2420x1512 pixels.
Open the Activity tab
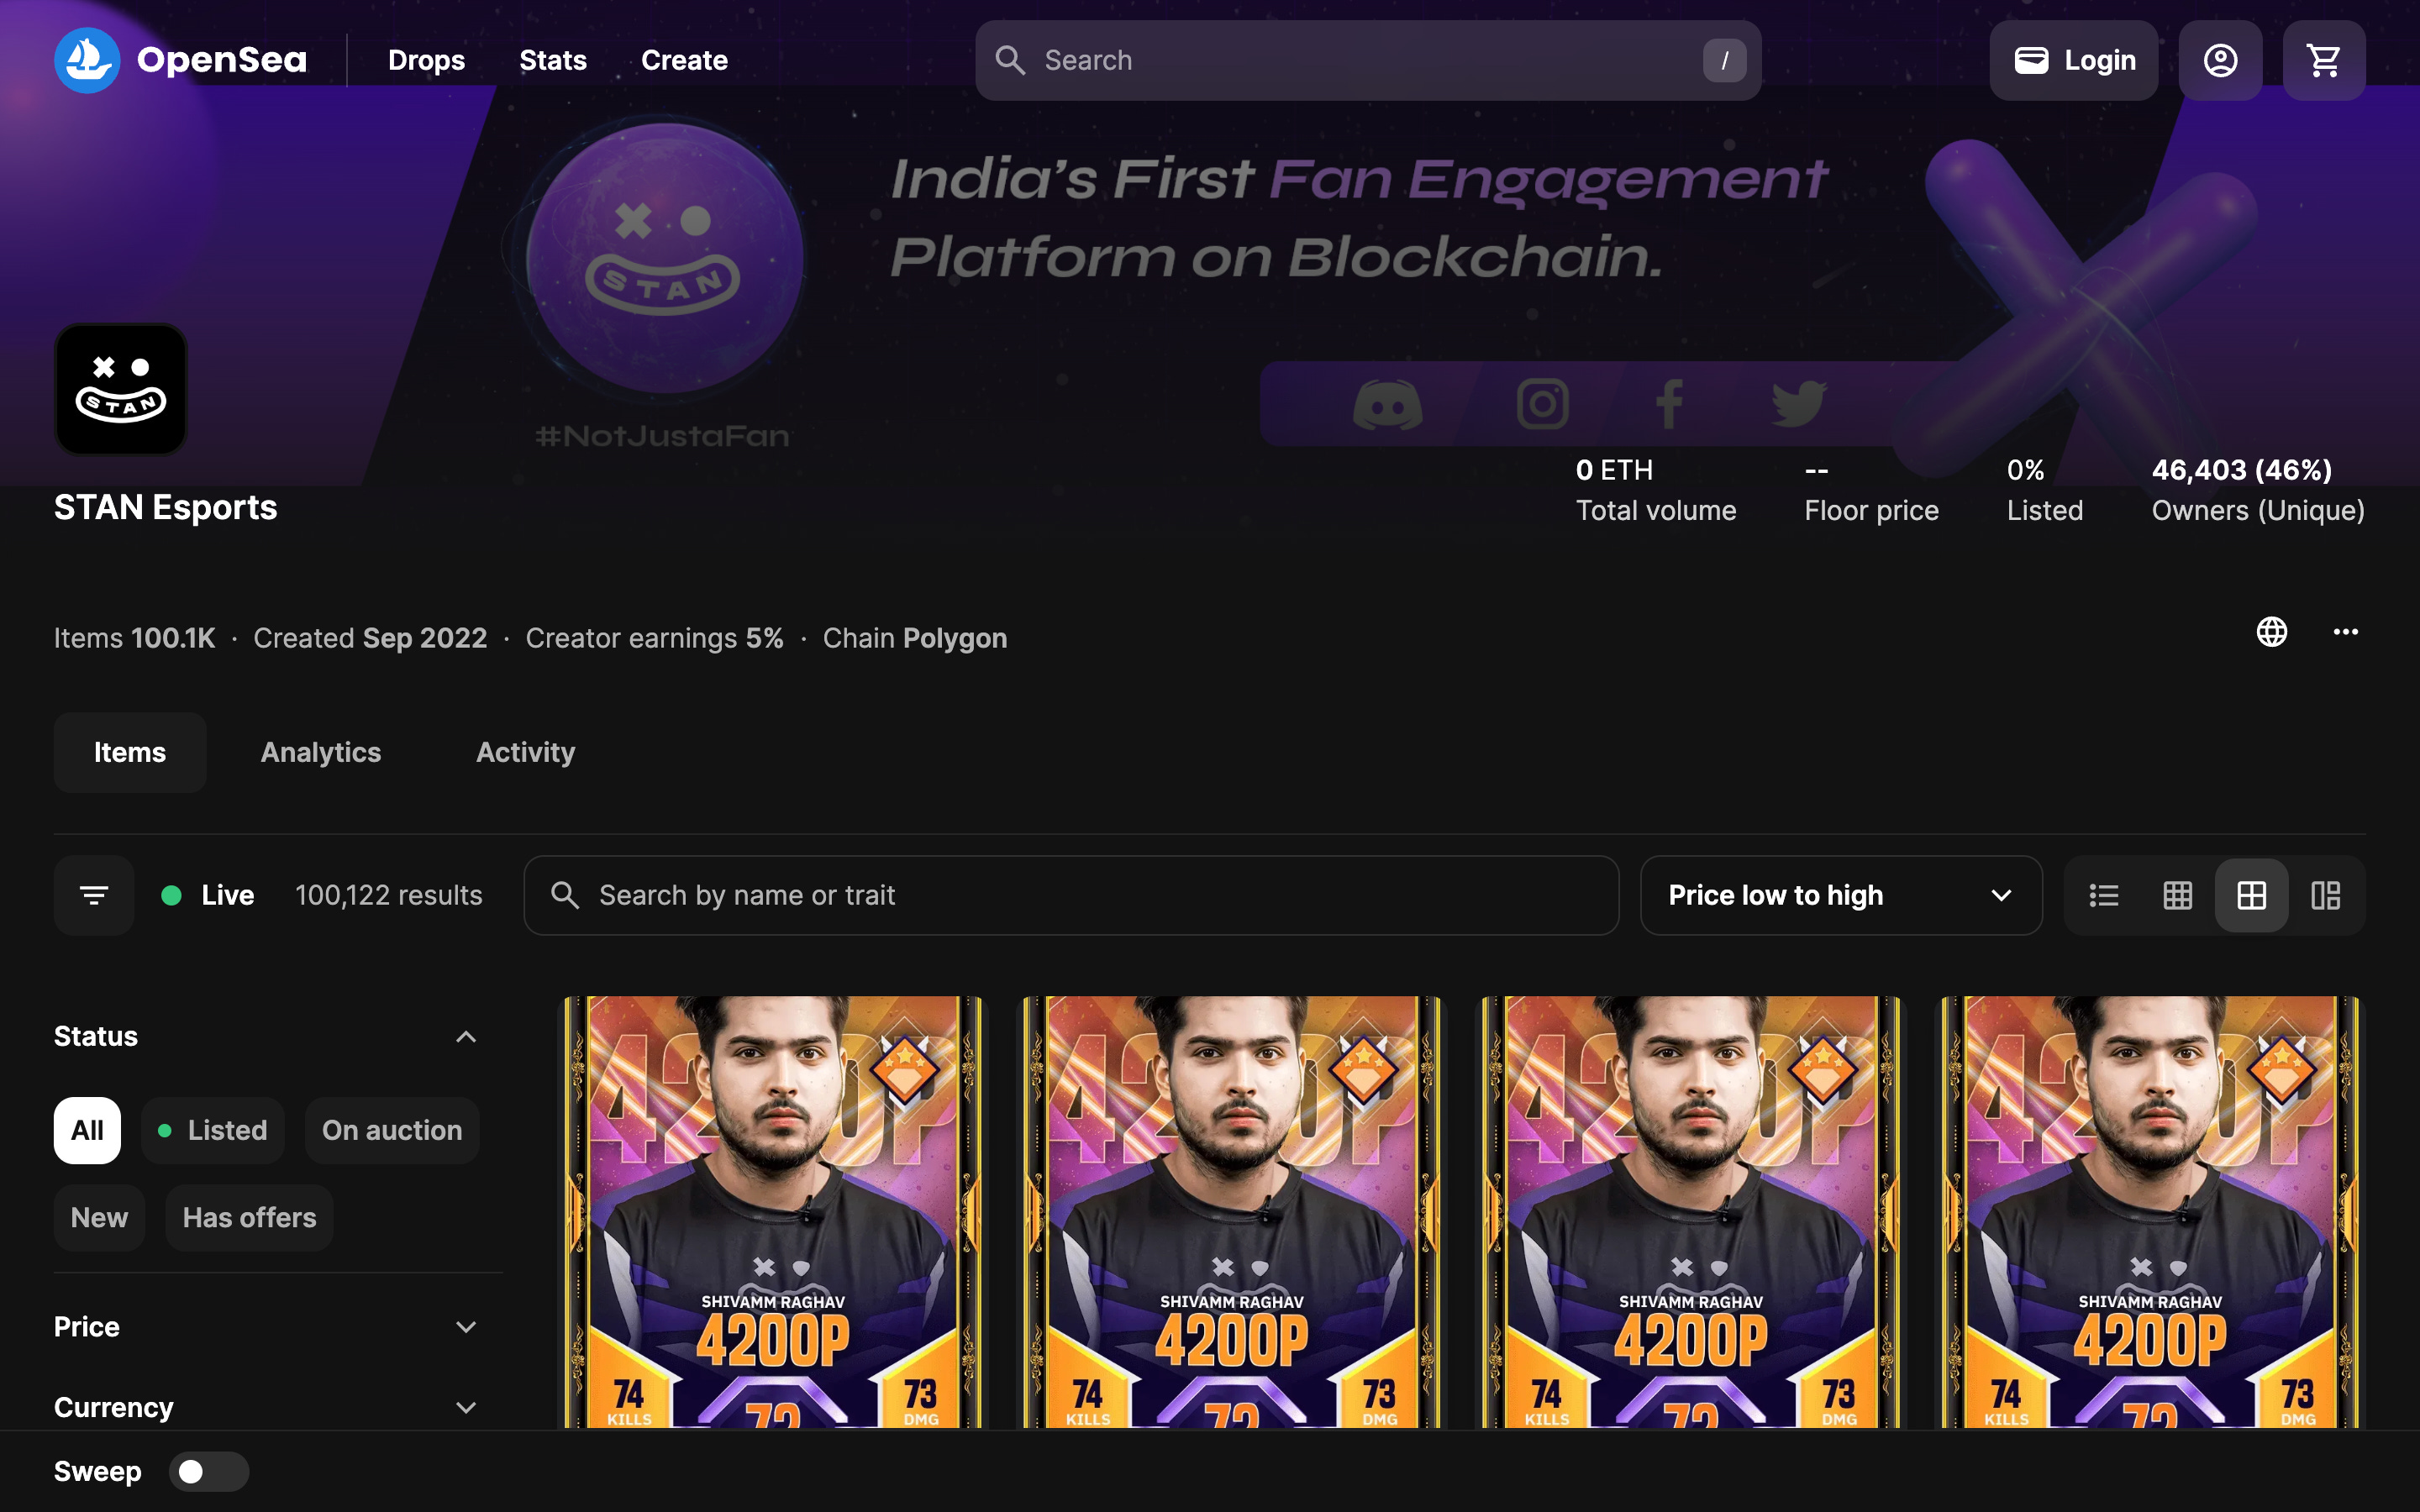tap(525, 752)
